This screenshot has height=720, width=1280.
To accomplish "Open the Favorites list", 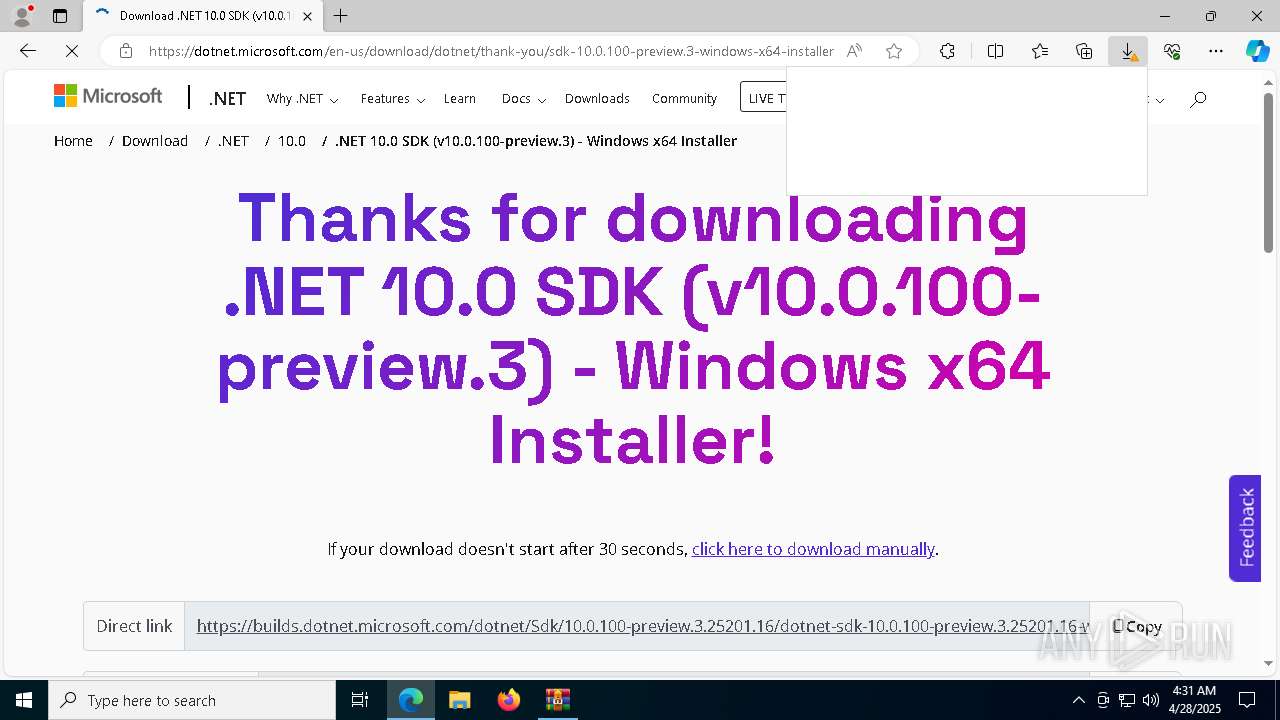I will point(1040,51).
